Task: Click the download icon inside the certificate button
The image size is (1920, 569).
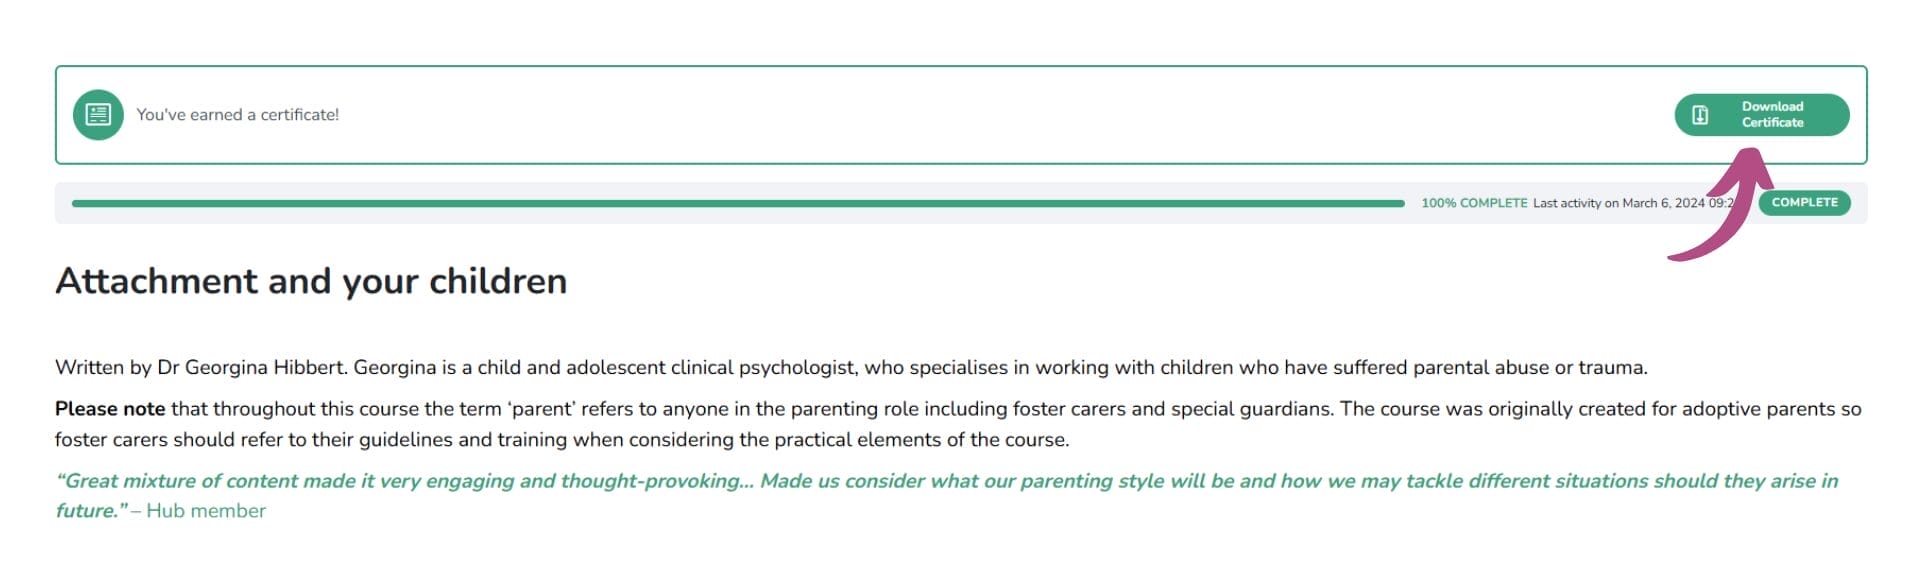Action: pyautogui.click(x=1700, y=115)
